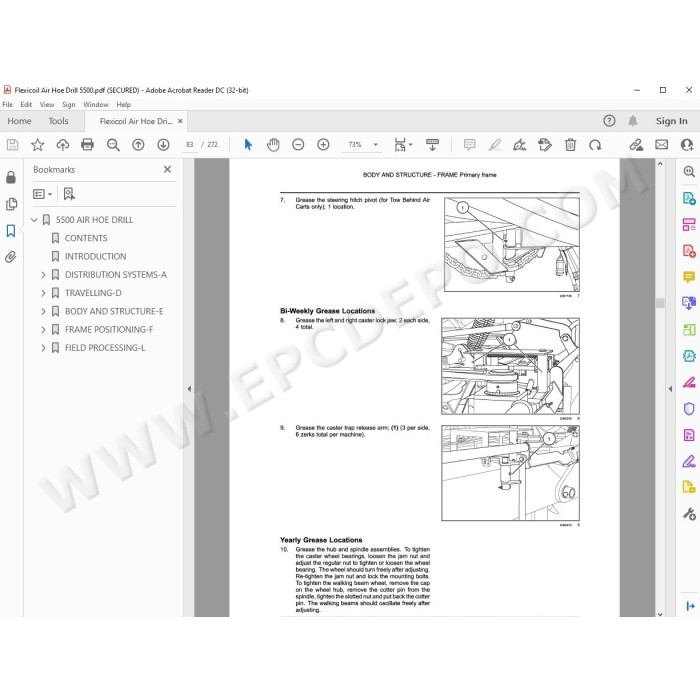
Task: Expand FIELD PROCESSING-L bookmark
Action: (43, 348)
